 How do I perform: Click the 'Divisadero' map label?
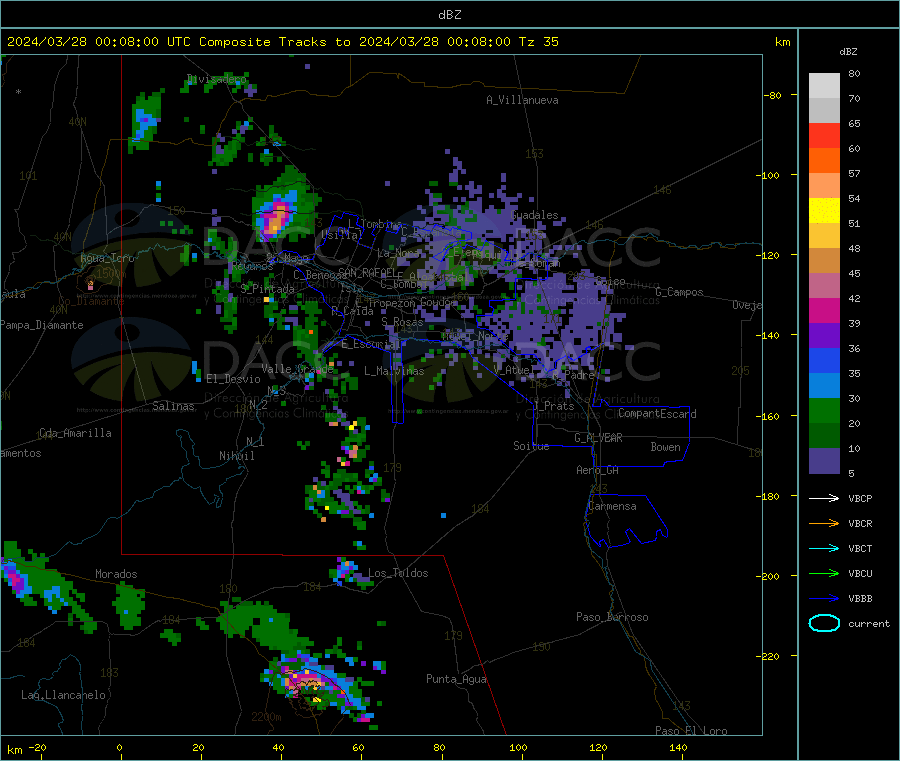click(216, 79)
